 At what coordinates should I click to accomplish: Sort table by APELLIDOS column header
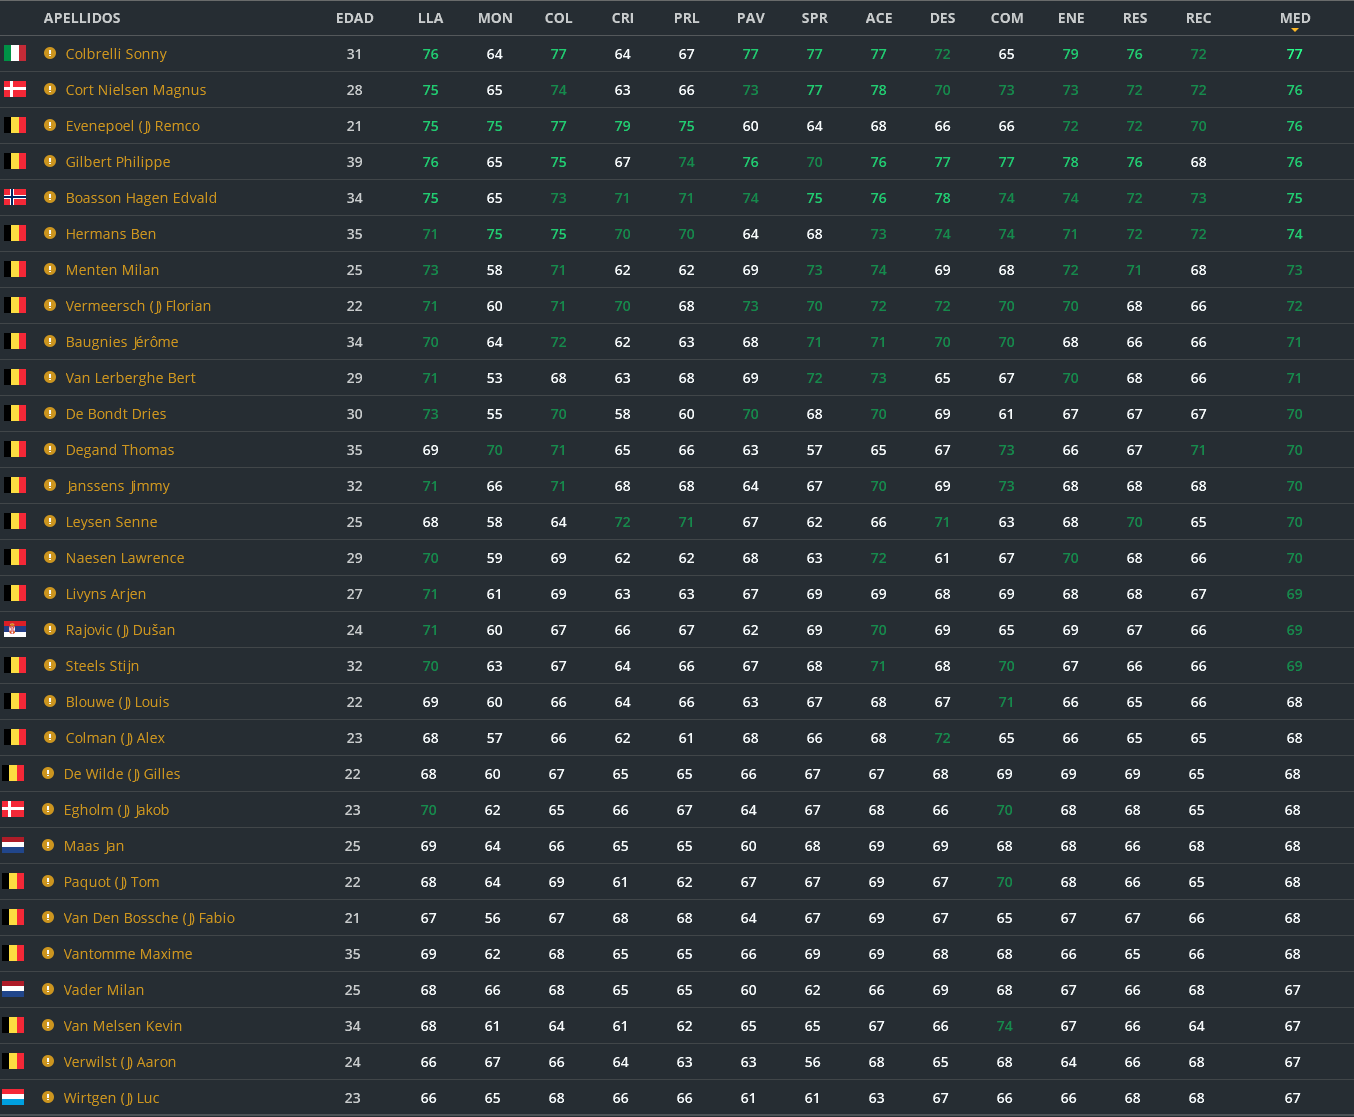[x=82, y=18]
